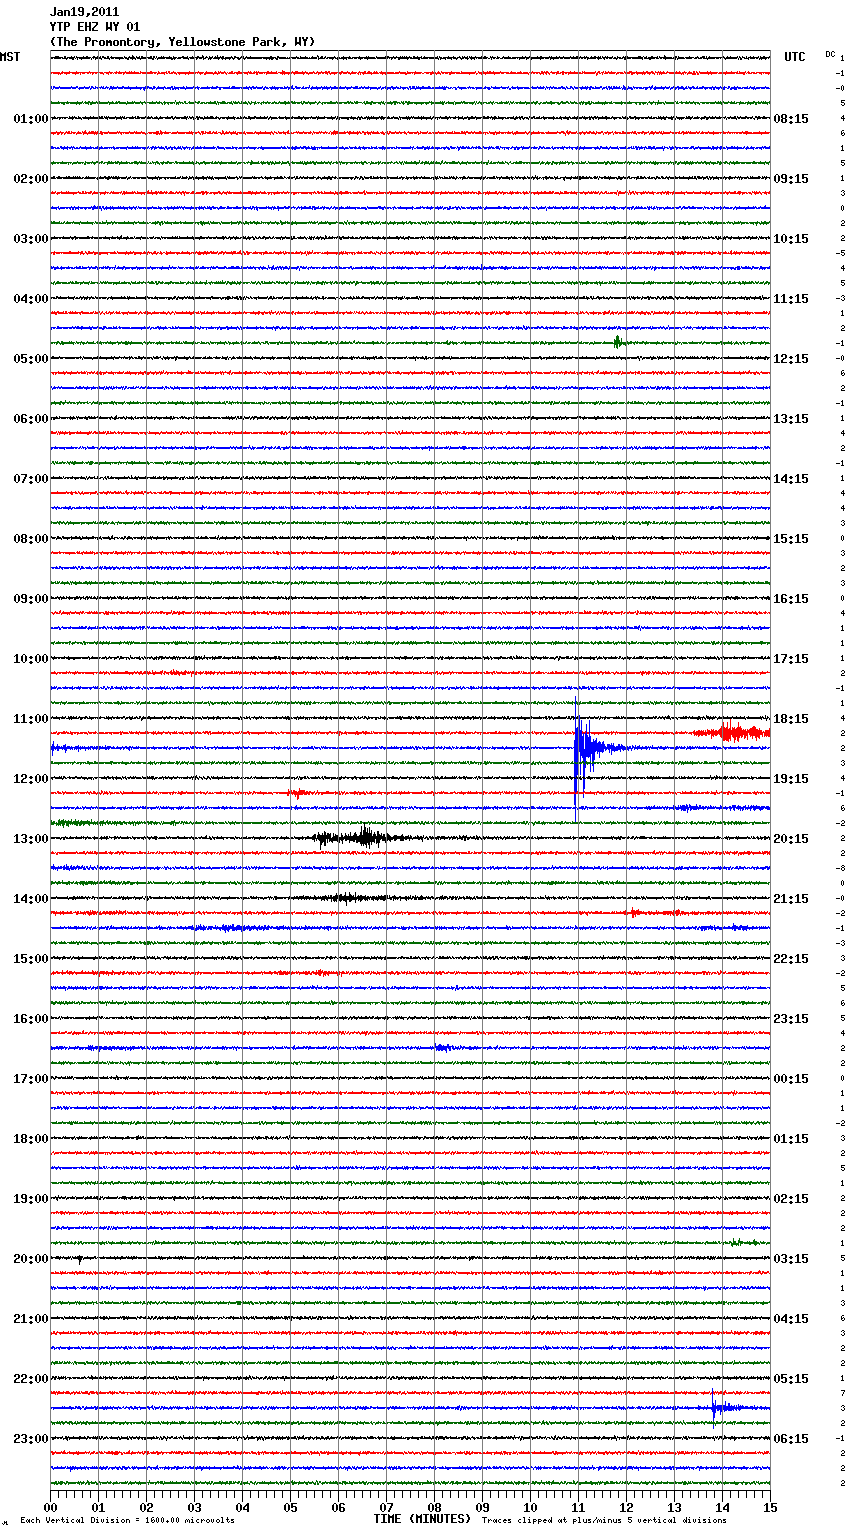Viewport: 850px width, 1534px height.
Task: Click the 11:15 UTC time label
Action: 790,299
